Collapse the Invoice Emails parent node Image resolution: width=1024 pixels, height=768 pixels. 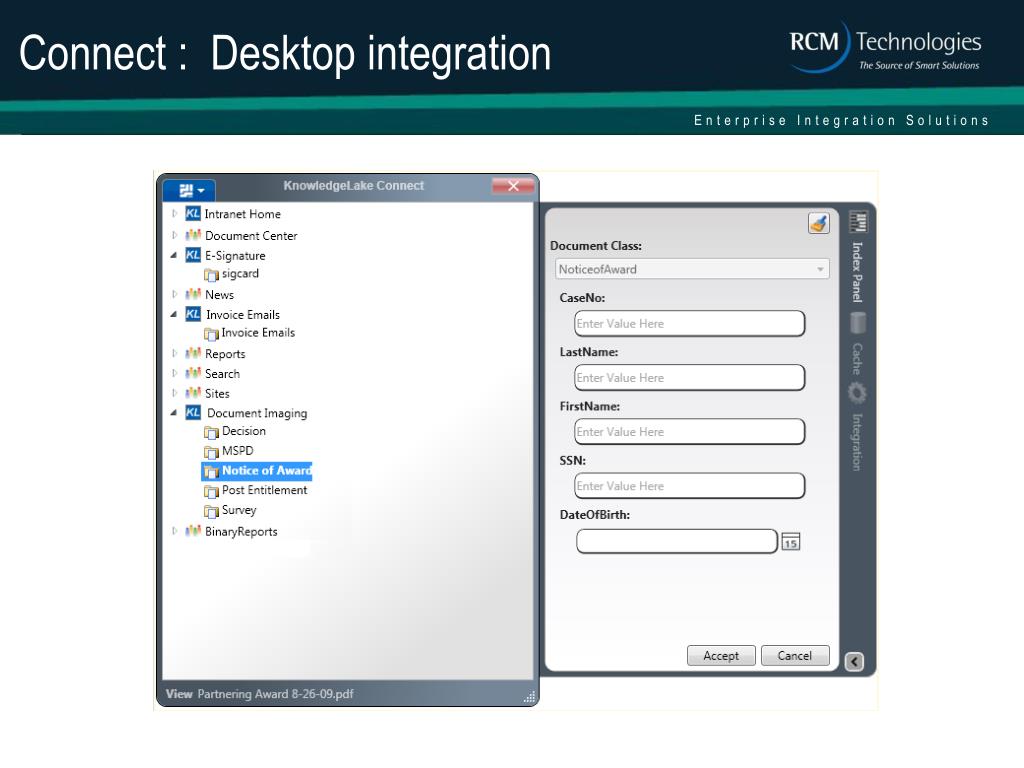pos(174,314)
